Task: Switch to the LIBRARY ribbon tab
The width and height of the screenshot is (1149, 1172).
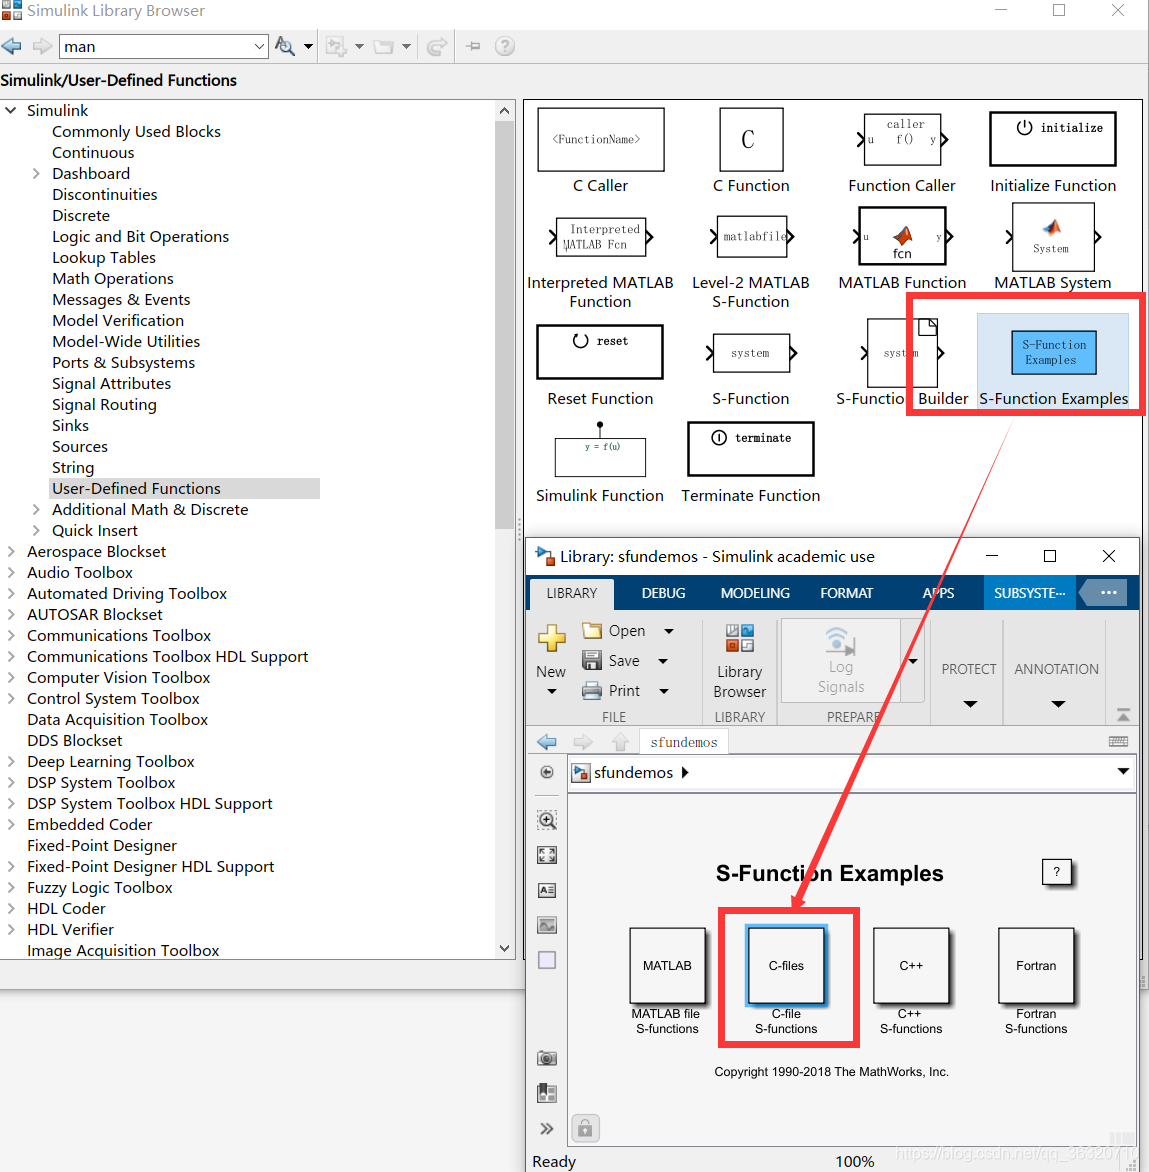Action: [572, 593]
